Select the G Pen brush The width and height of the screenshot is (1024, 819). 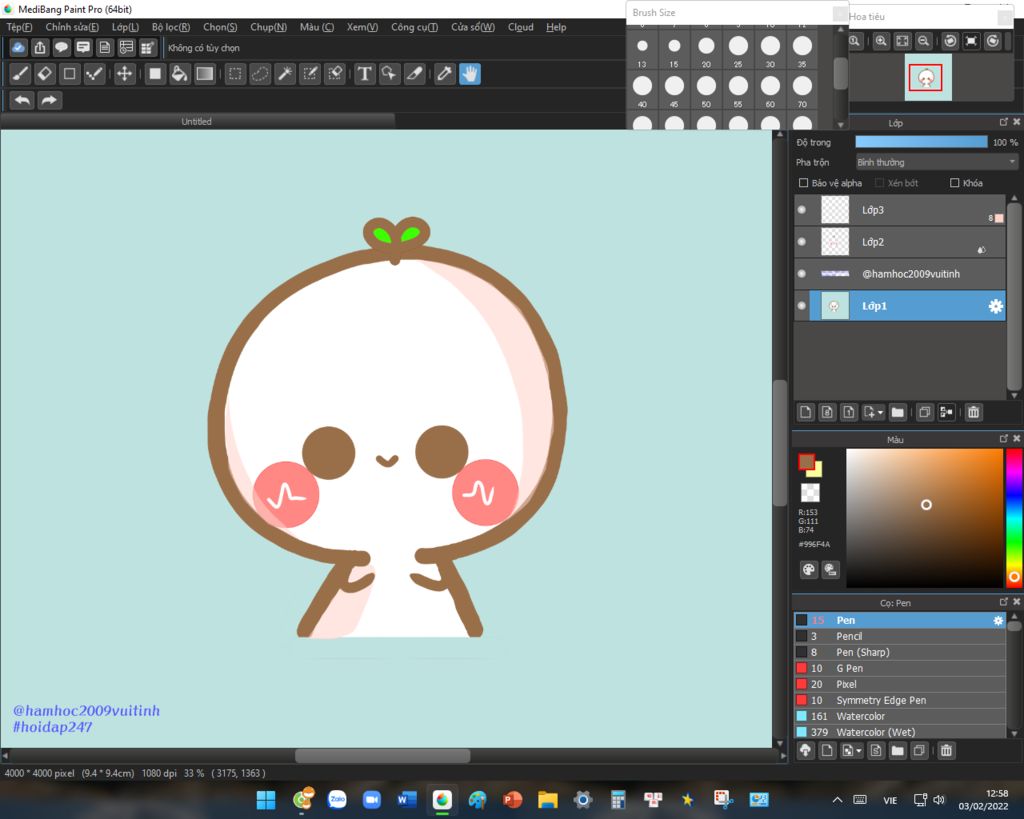(899, 668)
